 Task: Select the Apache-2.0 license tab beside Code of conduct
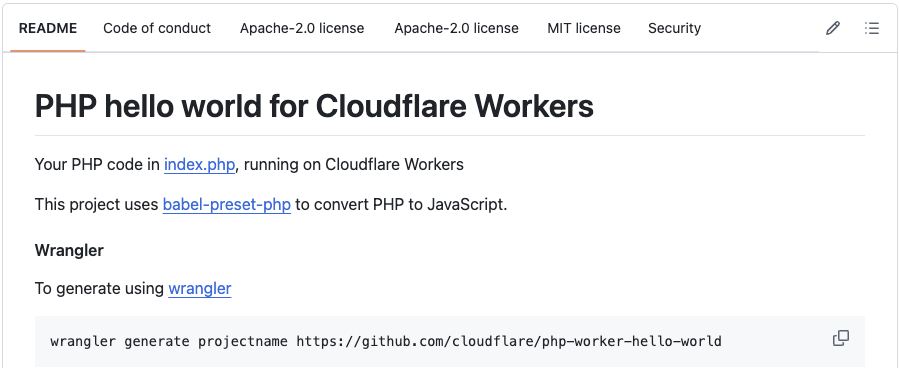(x=302, y=28)
